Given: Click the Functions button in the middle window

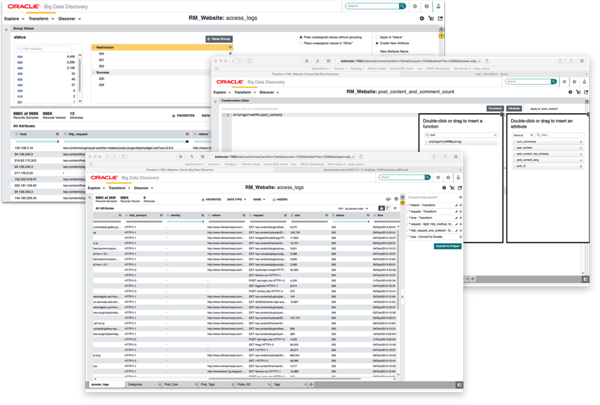Looking at the screenshot, I should [x=495, y=108].
